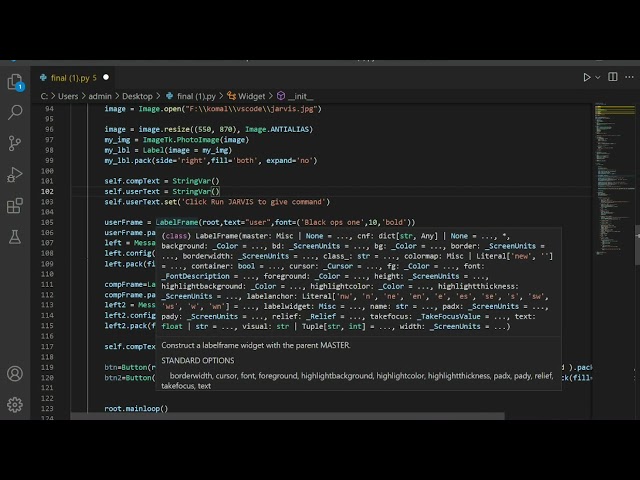Expand the run options dropdown arrow
This screenshot has width=640, height=480.
598,77
